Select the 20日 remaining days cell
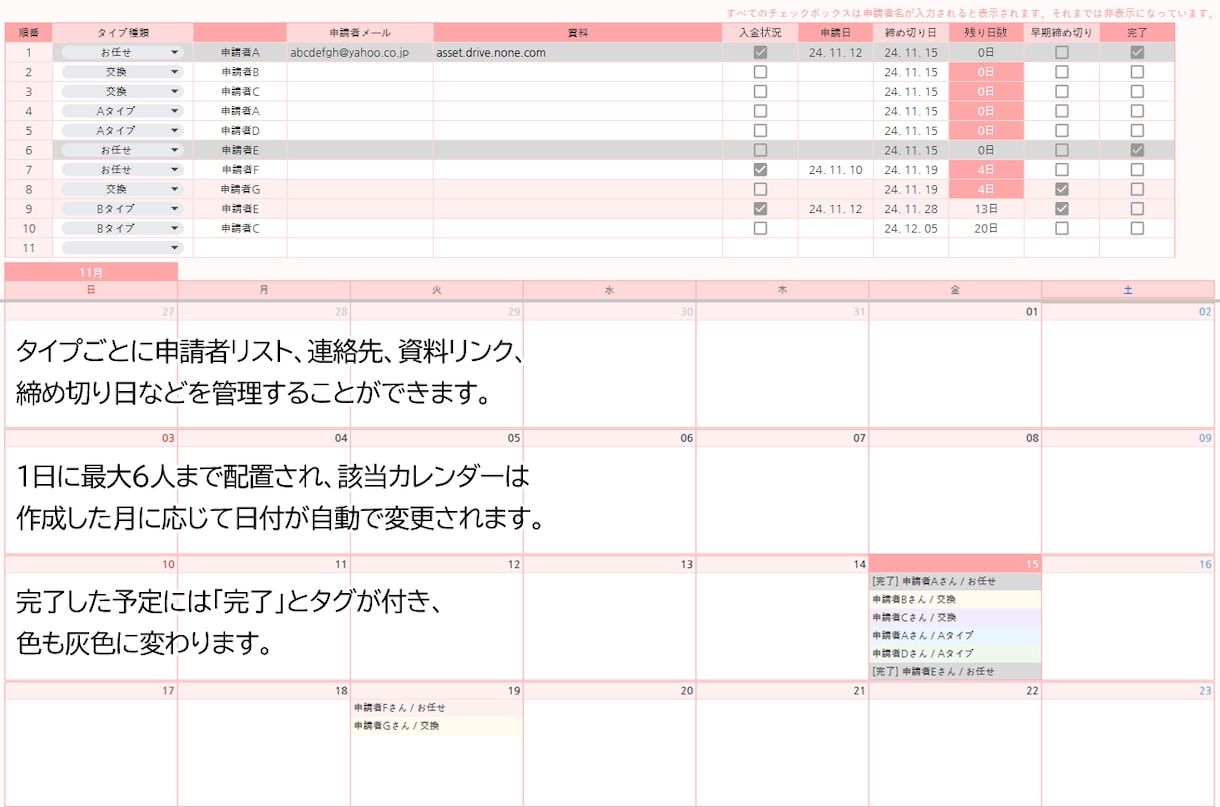This screenshot has height=807, width=1220. click(x=986, y=228)
